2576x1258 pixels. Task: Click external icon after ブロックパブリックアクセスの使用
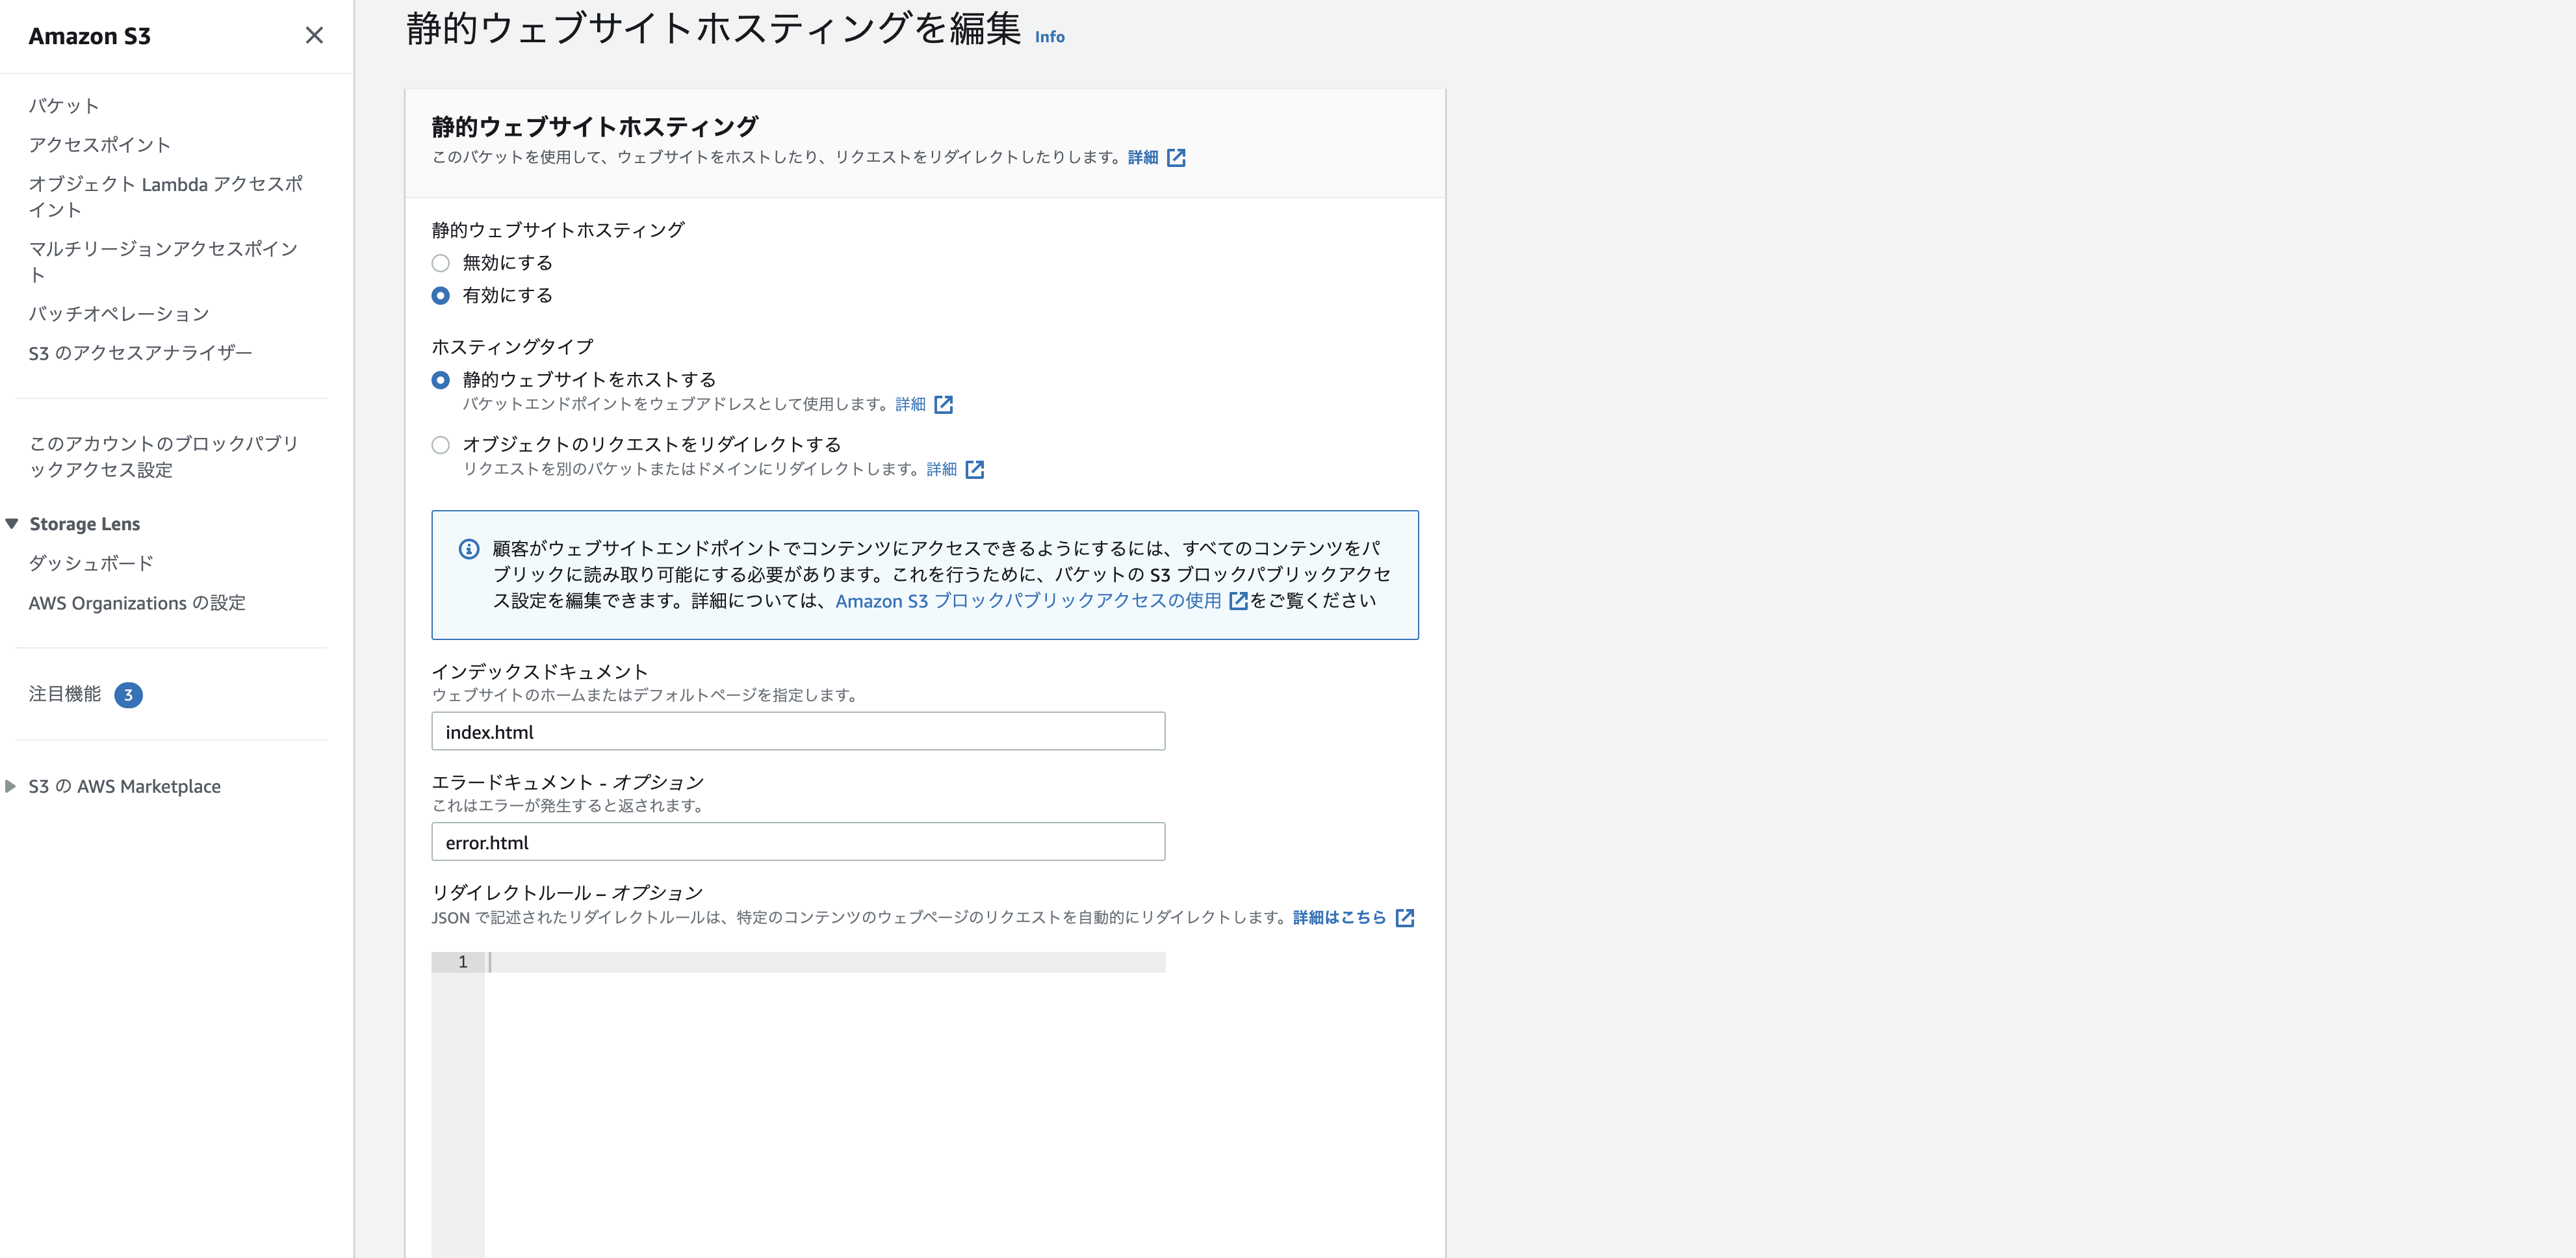click(1238, 601)
